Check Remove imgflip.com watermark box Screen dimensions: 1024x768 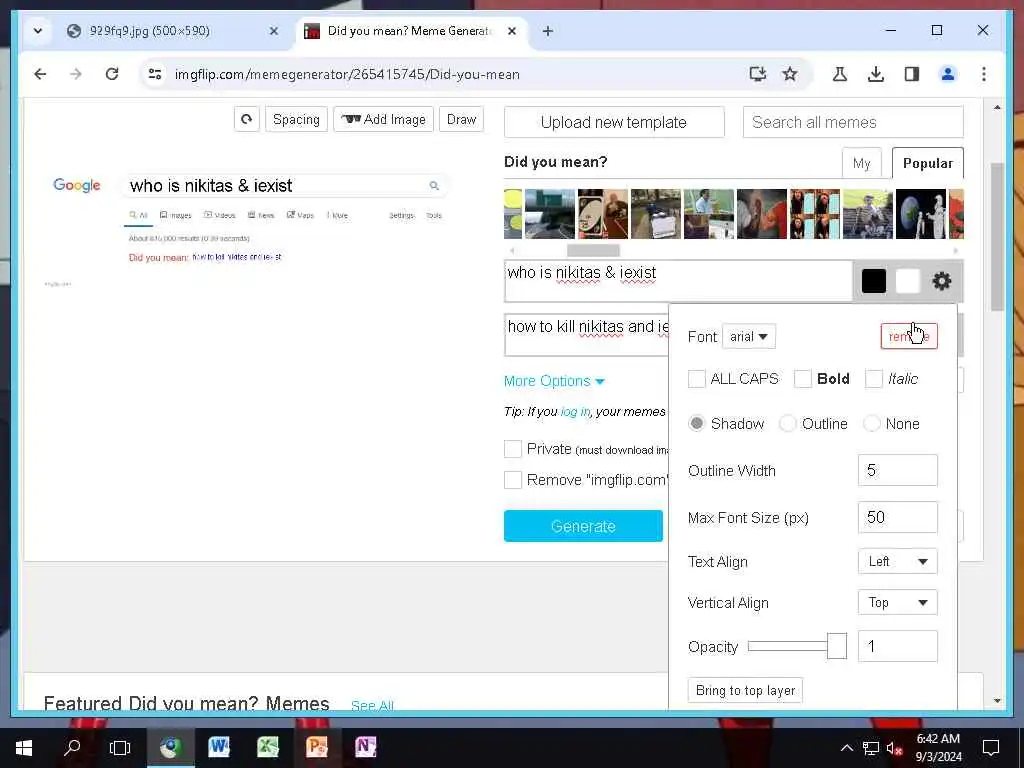(513, 480)
